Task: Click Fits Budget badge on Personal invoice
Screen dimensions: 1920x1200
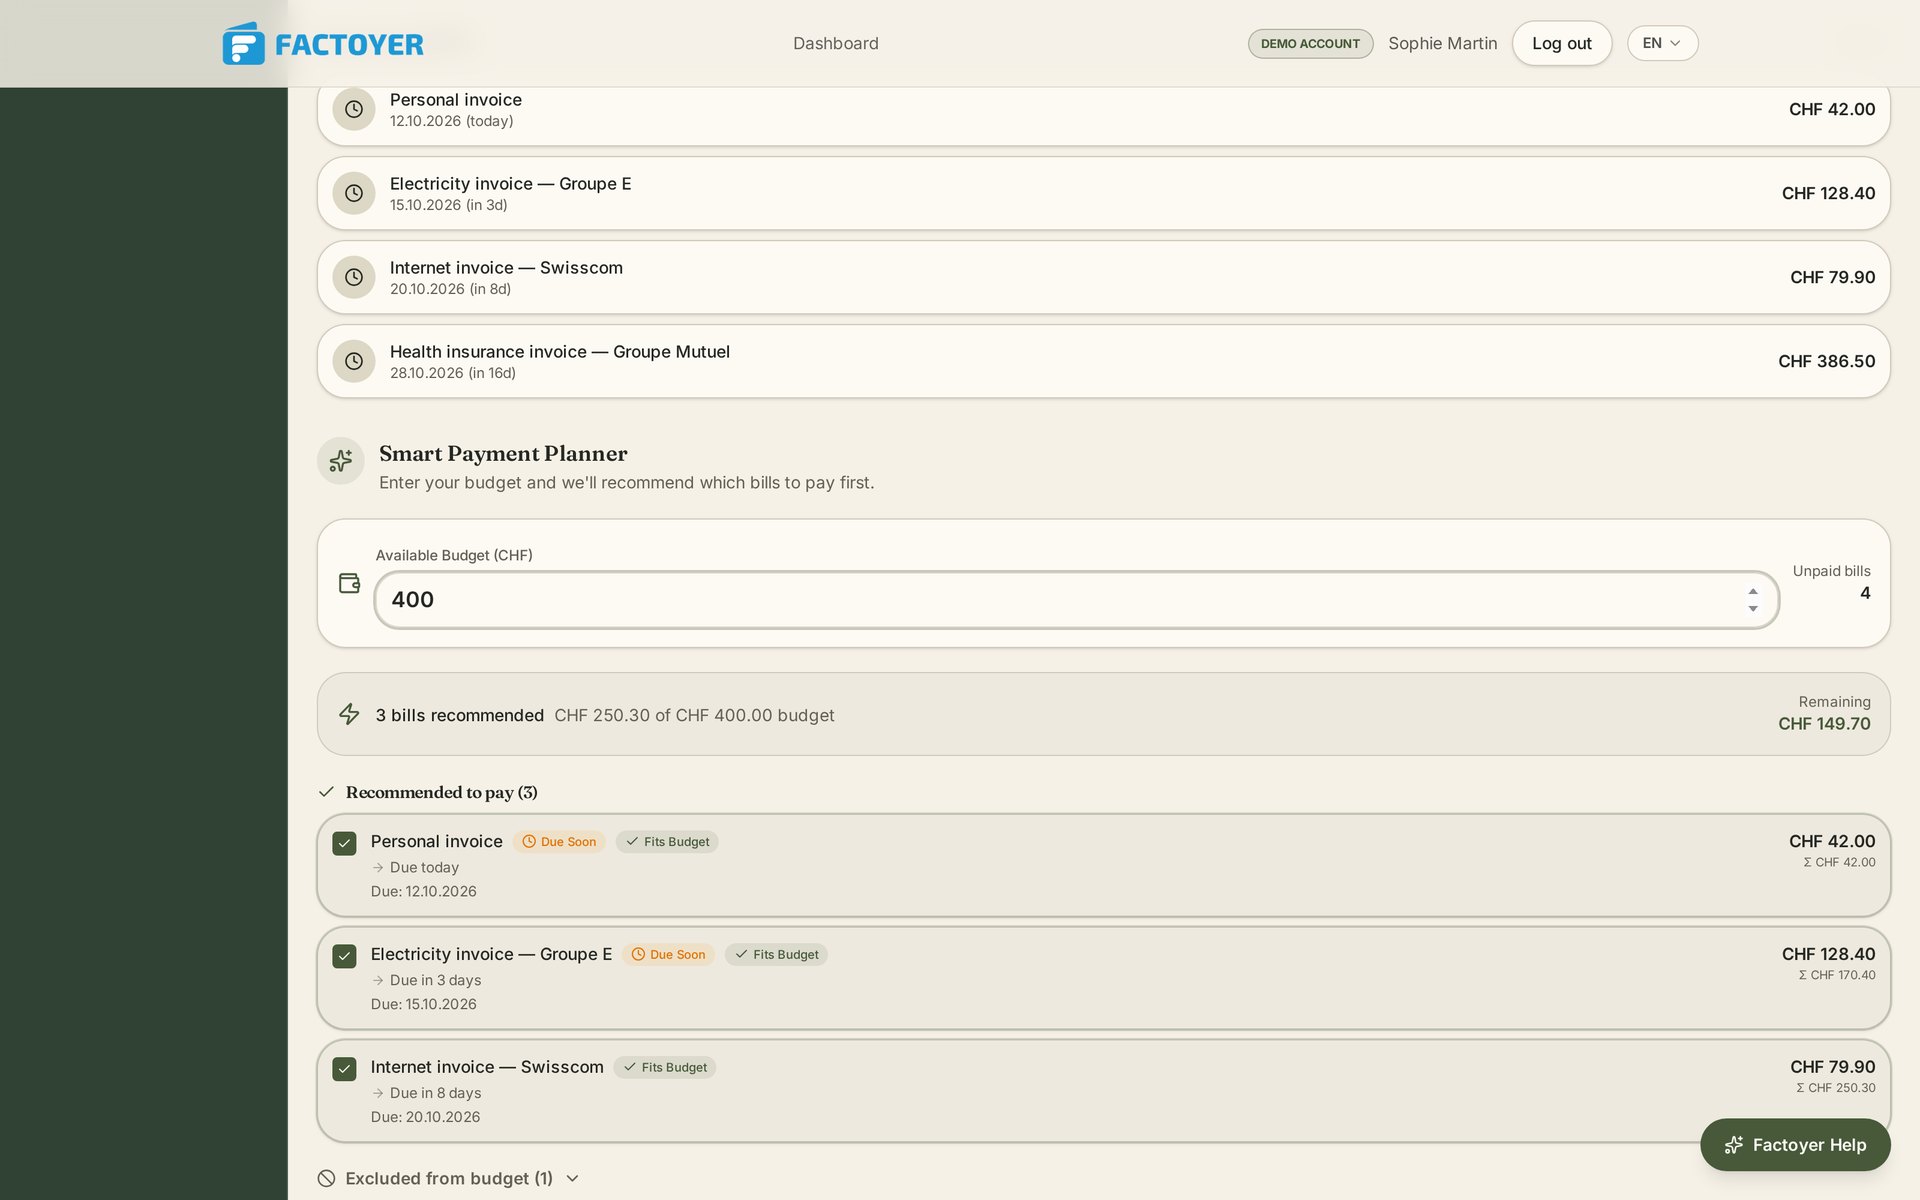Action: (x=667, y=842)
